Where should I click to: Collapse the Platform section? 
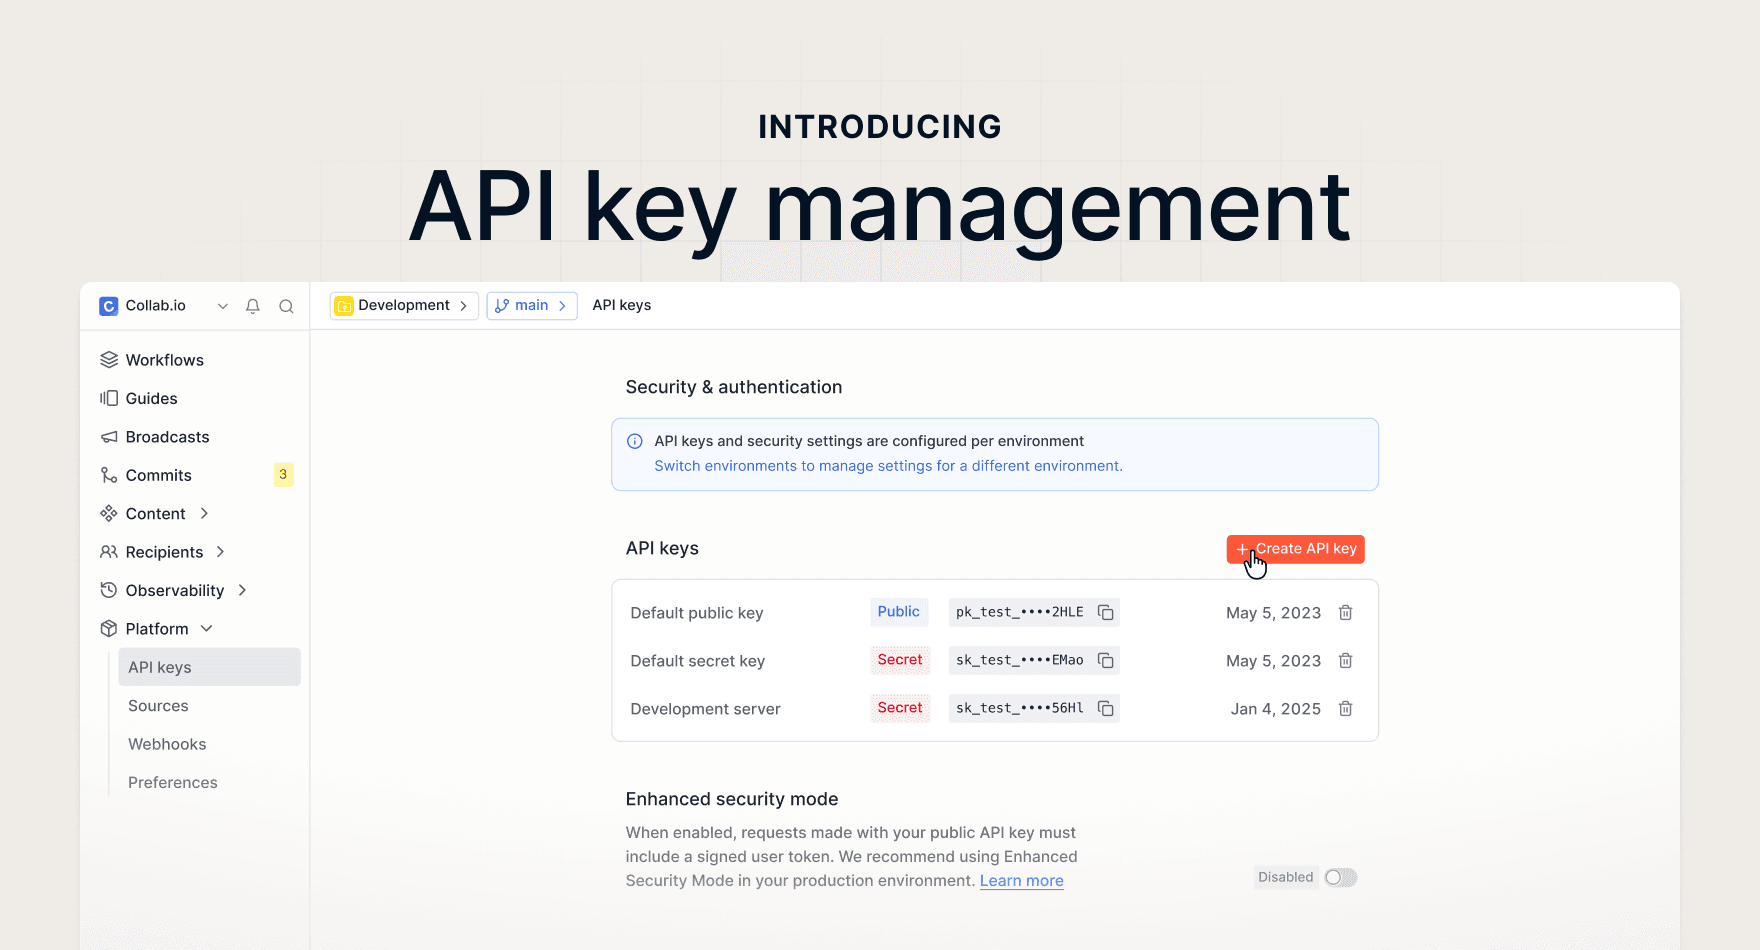point(207,629)
